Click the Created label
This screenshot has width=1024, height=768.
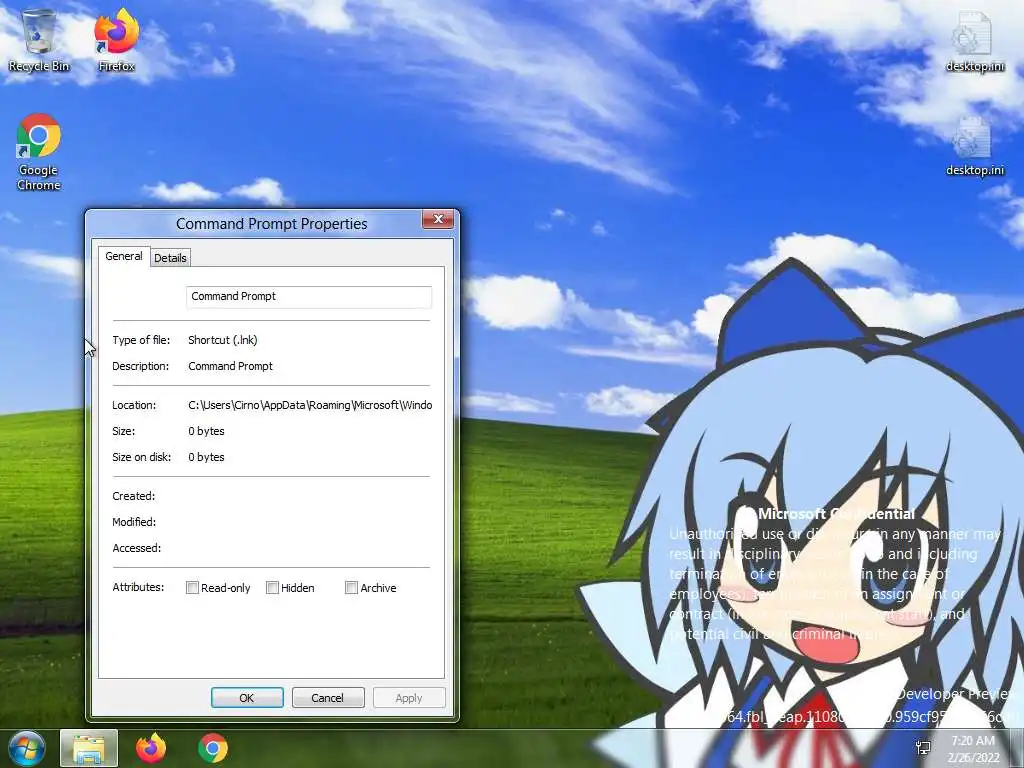tap(134, 496)
